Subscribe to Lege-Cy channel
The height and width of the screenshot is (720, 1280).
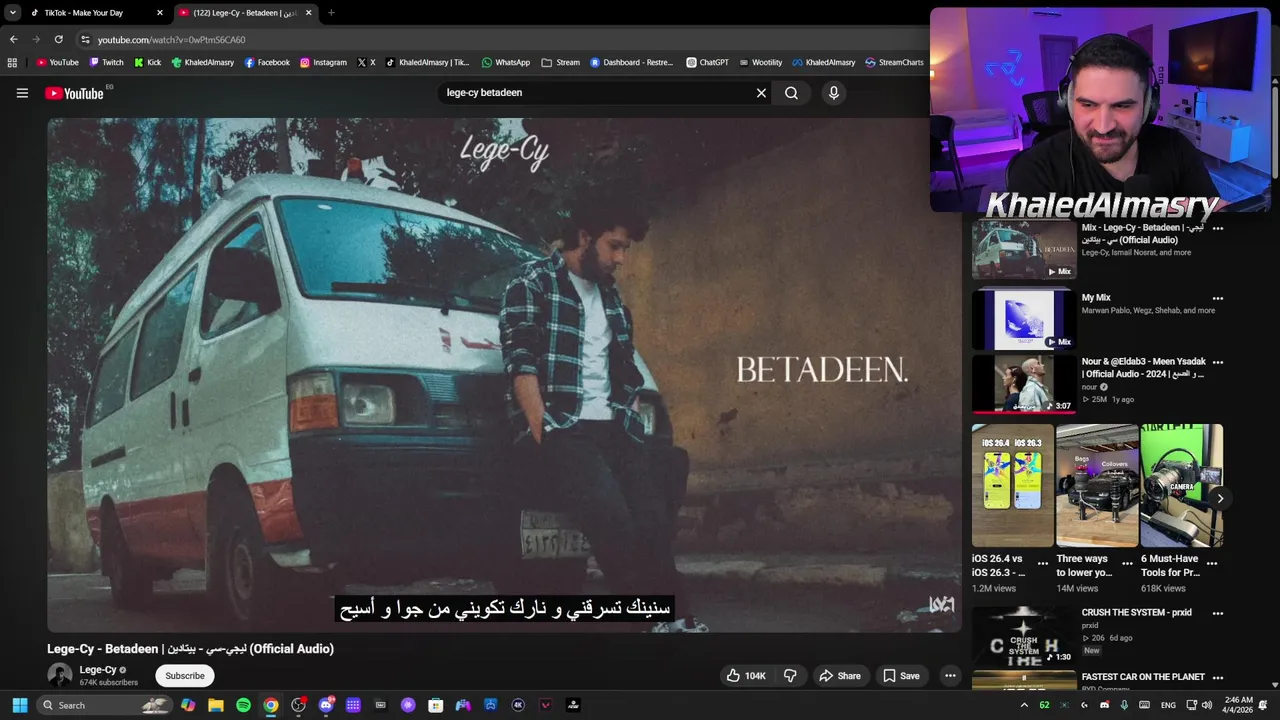coord(185,676)
